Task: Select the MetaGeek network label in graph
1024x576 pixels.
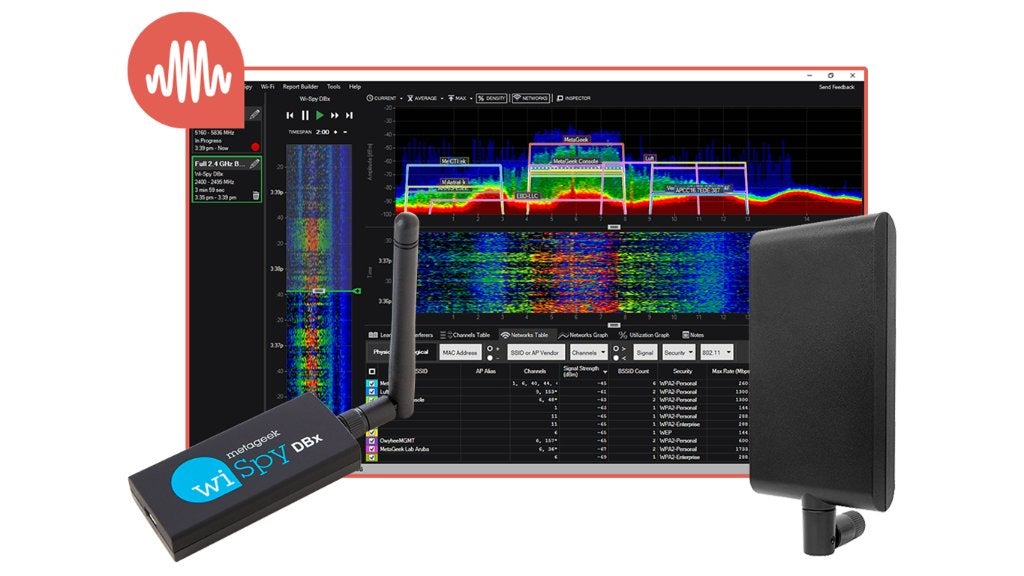Action: coord(576,139)
